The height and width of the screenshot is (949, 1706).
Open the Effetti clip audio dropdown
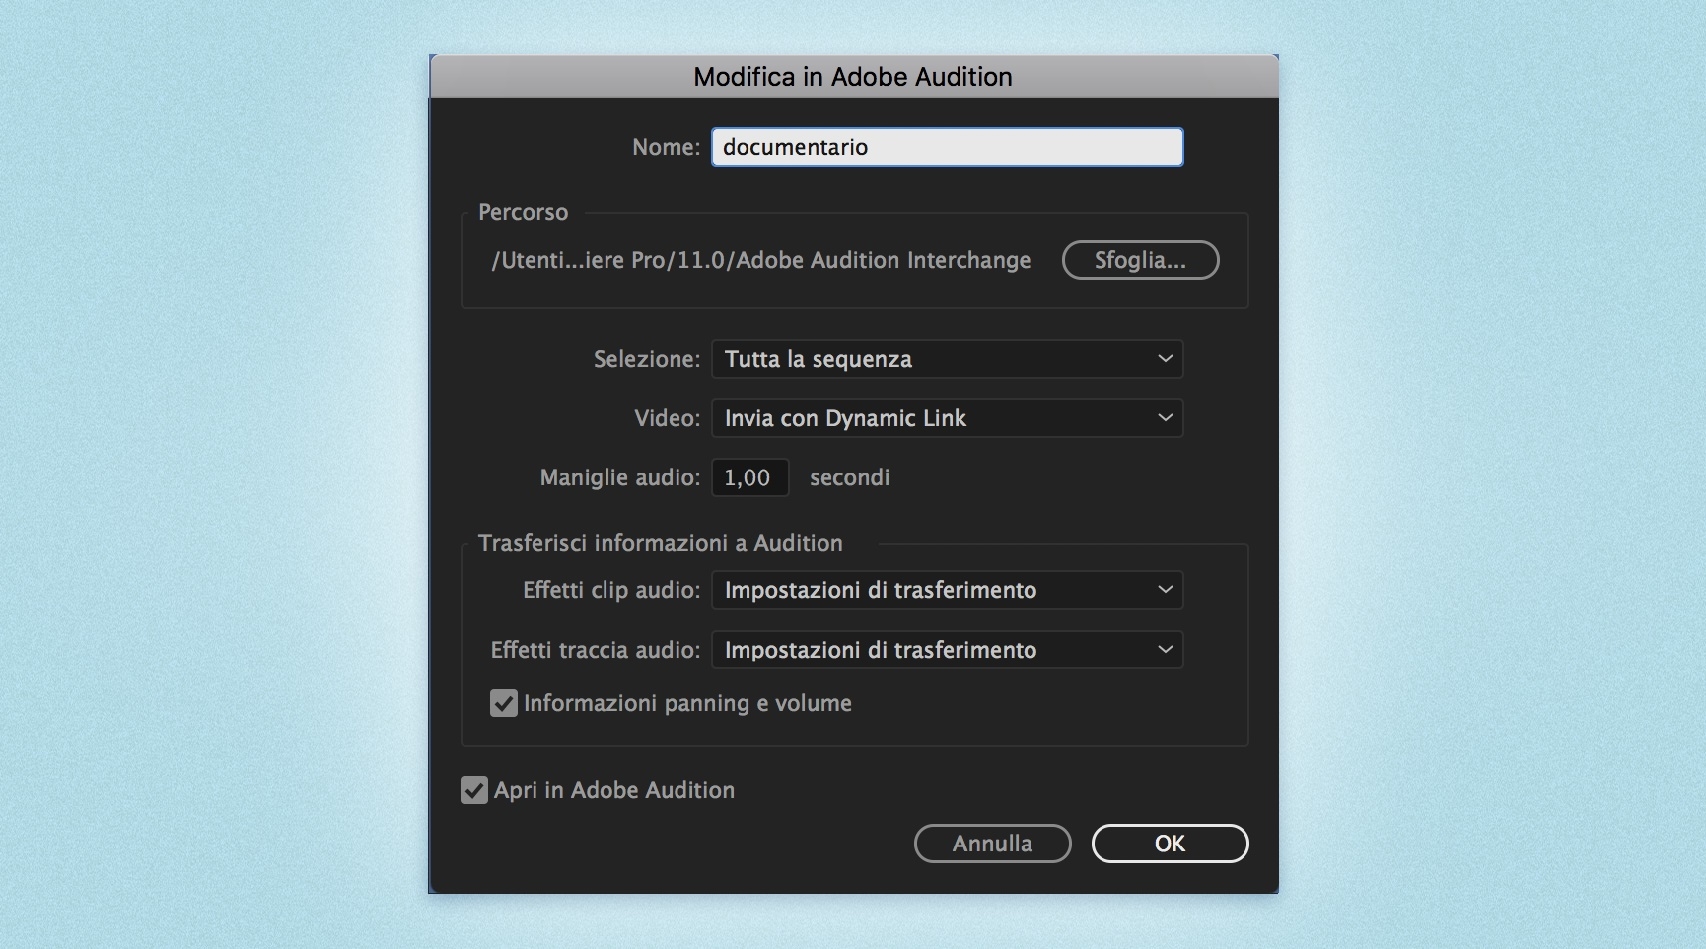946,590
